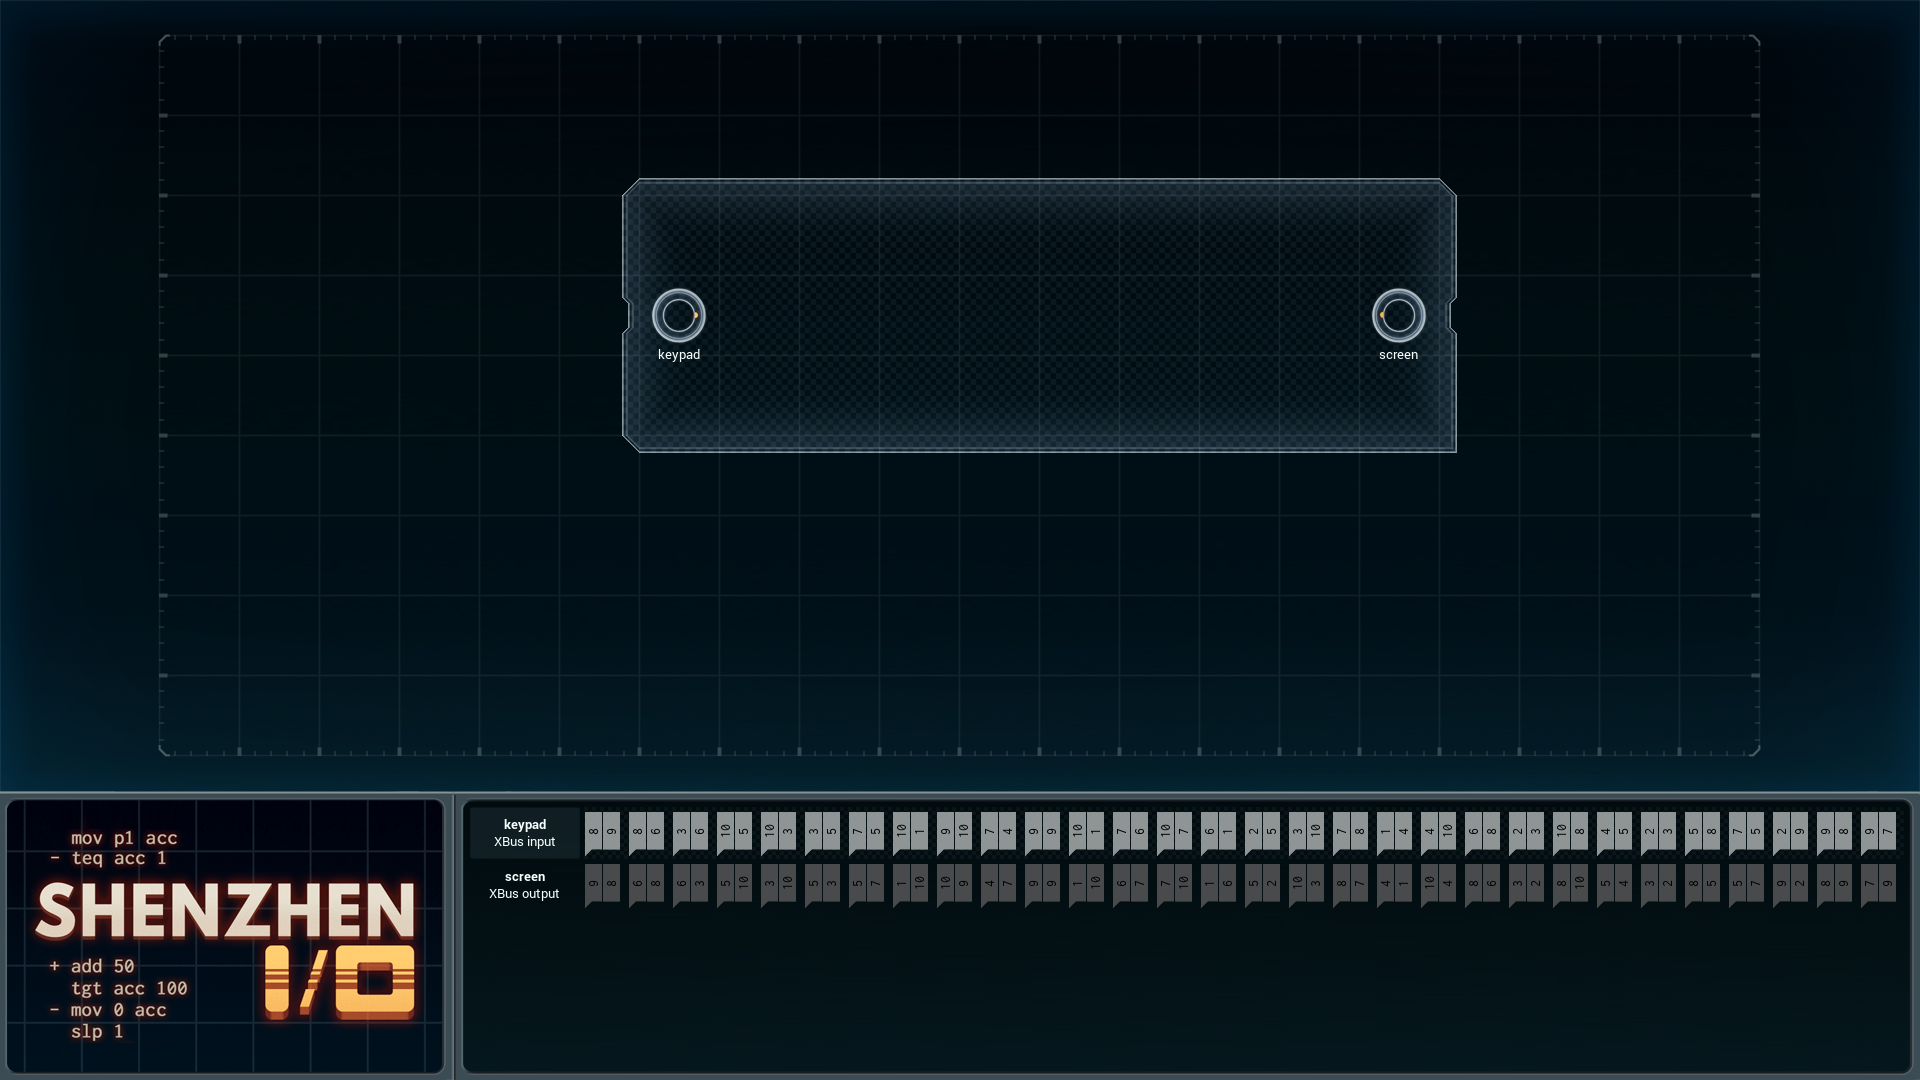Select screen output packet 10 9

(x=954, y=885)
